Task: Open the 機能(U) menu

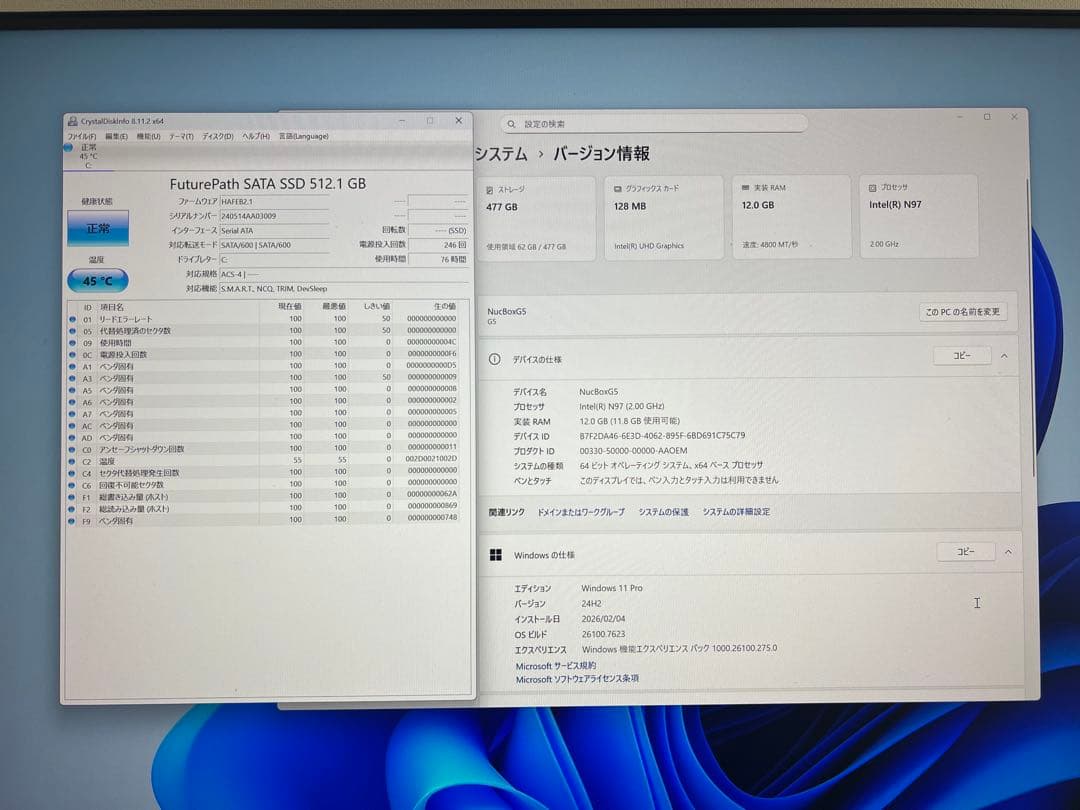Action: pos(148,136)
